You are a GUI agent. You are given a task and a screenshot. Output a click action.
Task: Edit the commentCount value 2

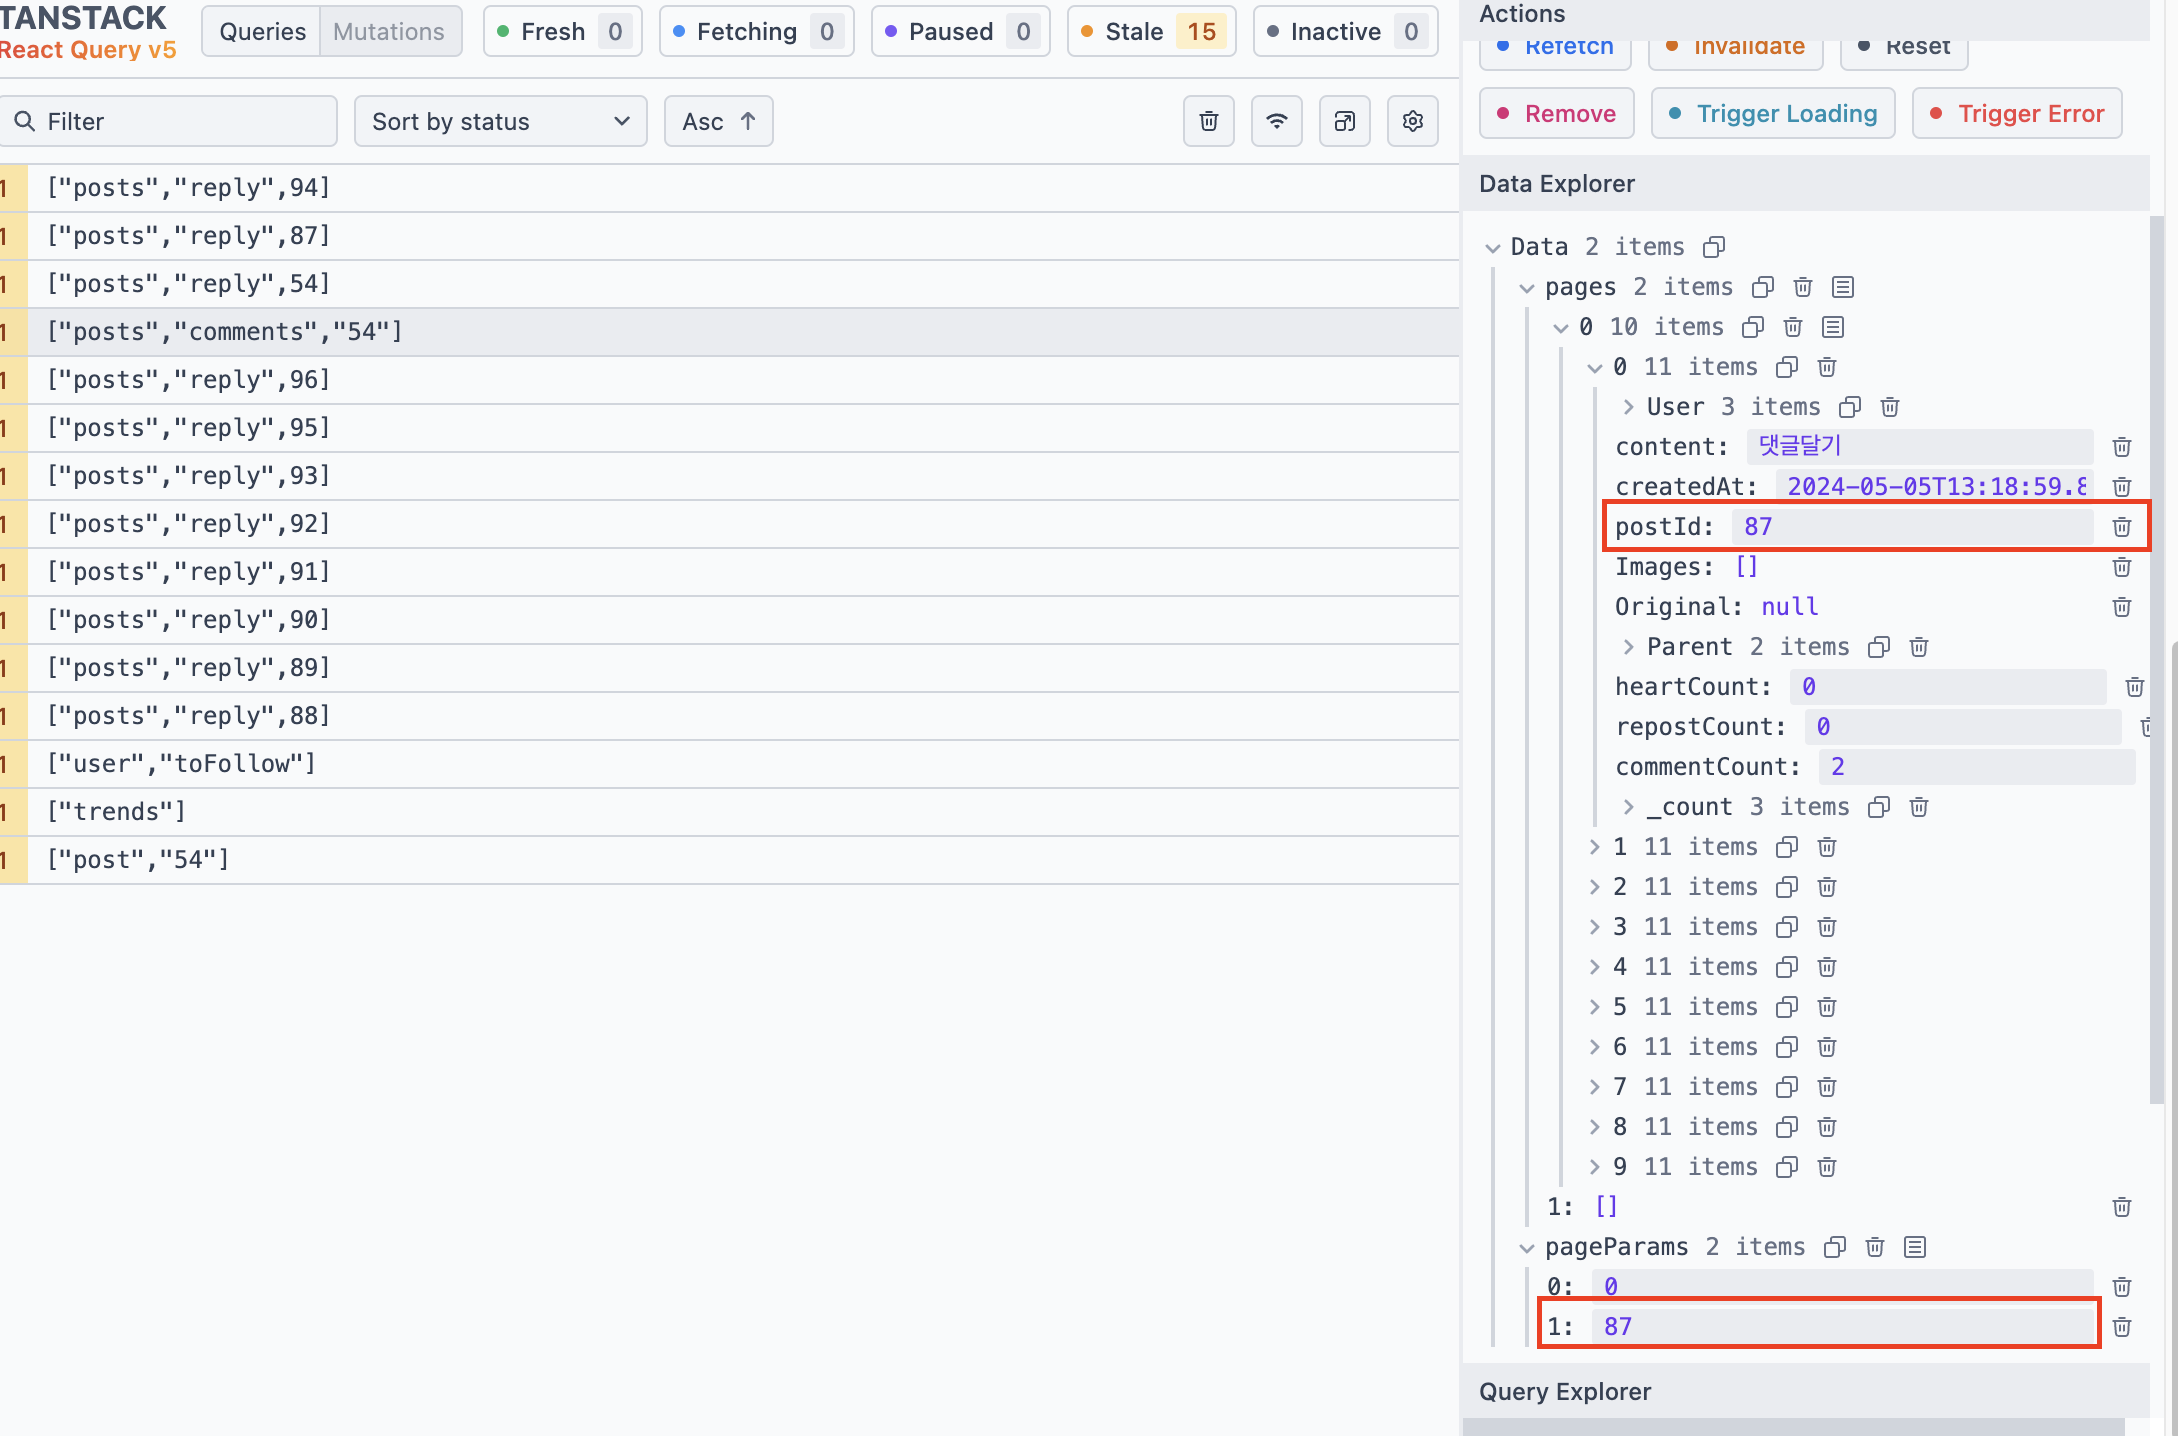pos(1976,767)
